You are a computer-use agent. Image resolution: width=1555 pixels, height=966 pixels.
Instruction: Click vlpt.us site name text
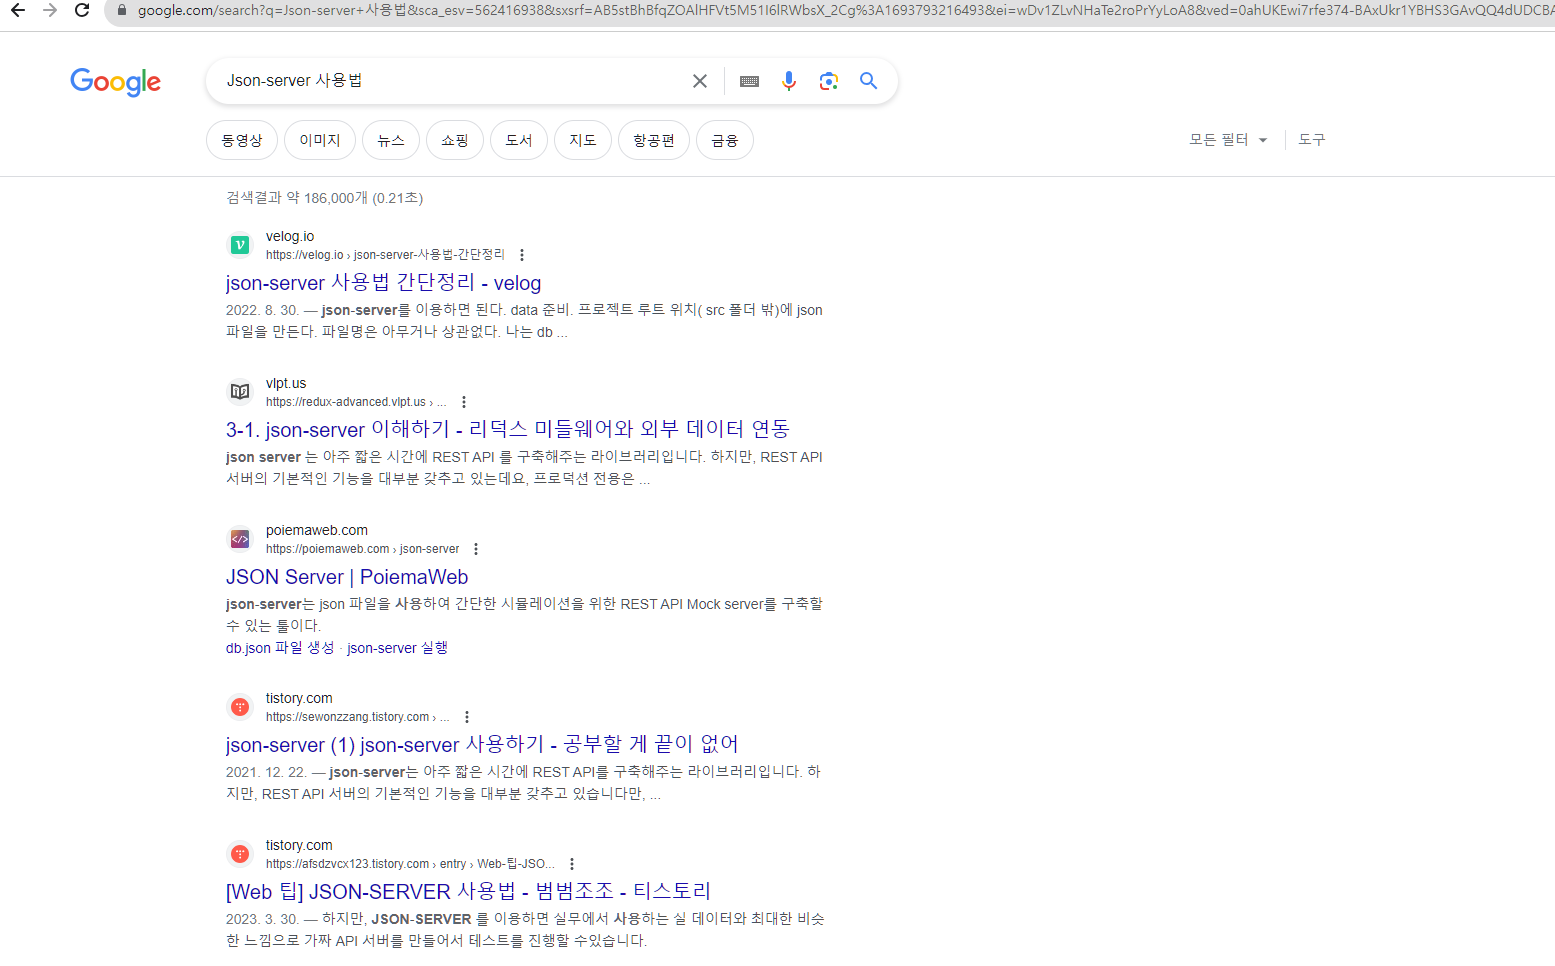click(286, 384)
